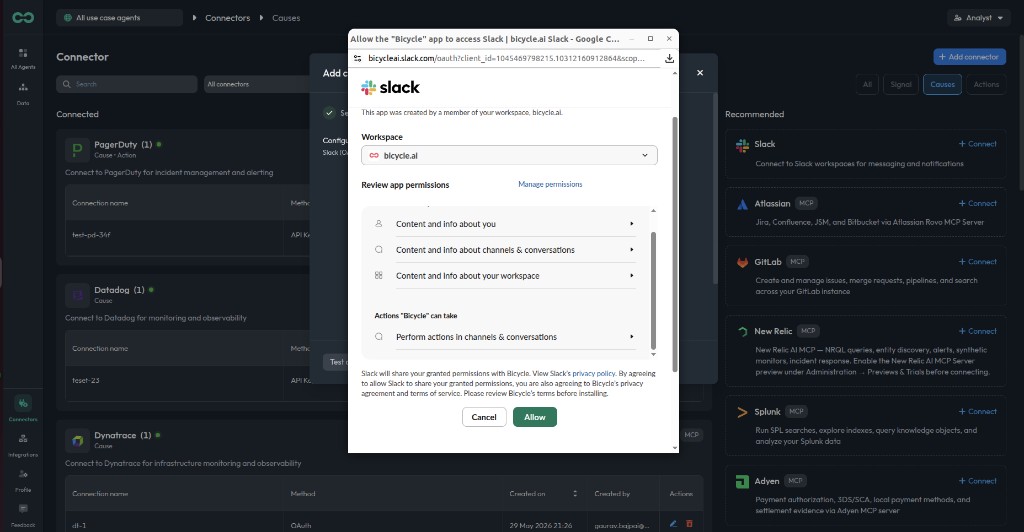Open Slack's privacy policy link

pos(594,373)
